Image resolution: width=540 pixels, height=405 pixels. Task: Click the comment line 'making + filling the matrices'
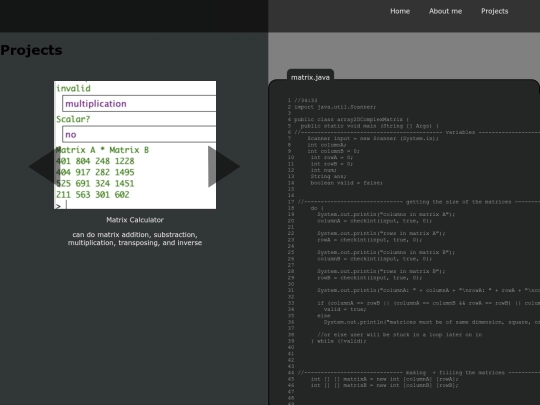455,373
